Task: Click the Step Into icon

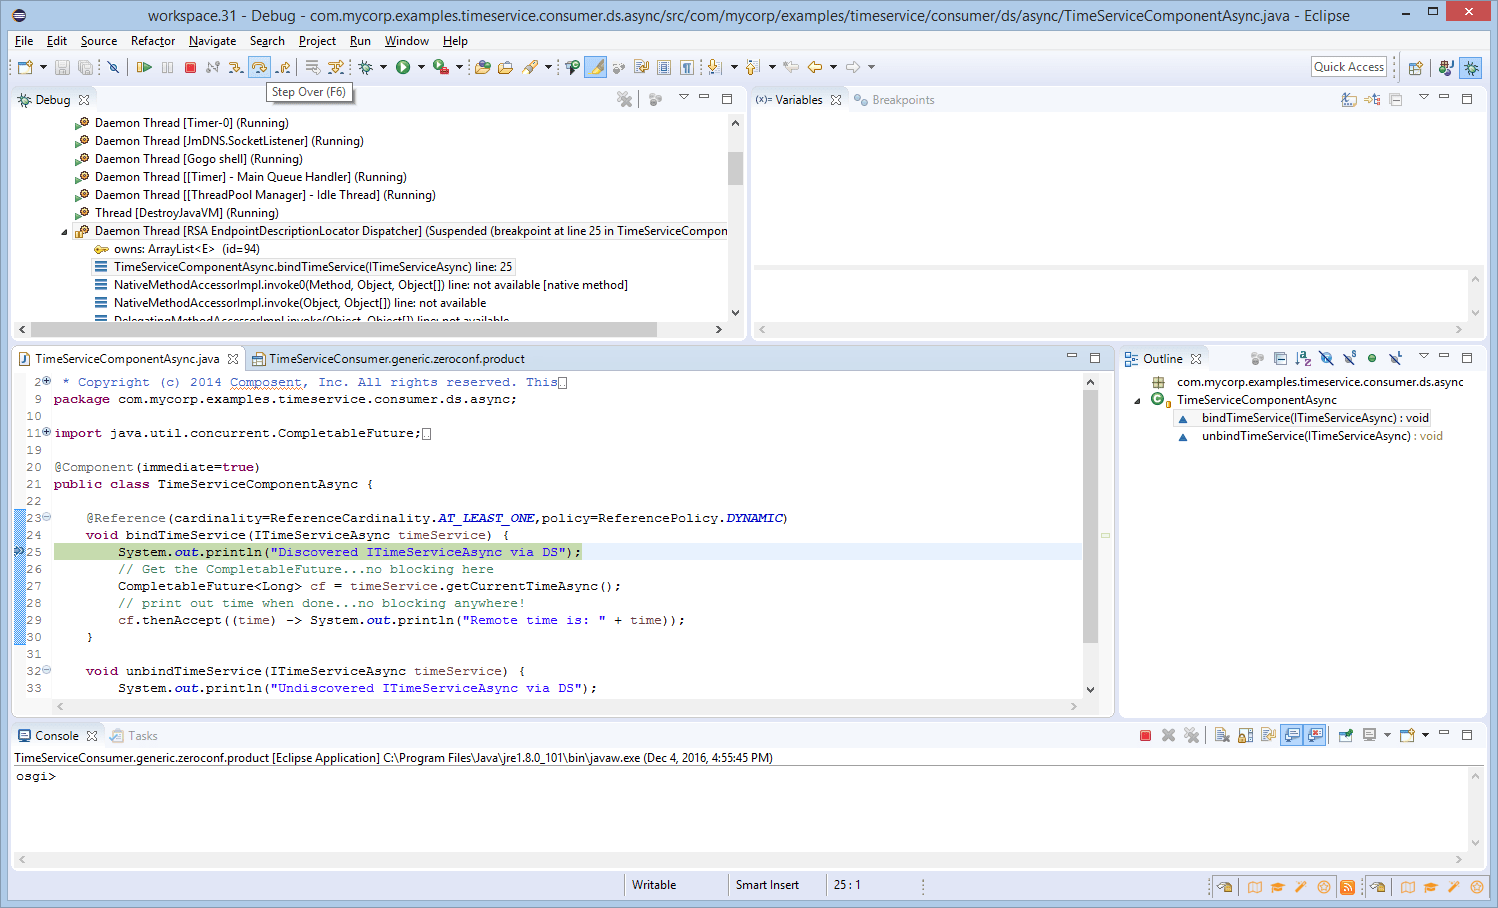Action: pos(236,67)
